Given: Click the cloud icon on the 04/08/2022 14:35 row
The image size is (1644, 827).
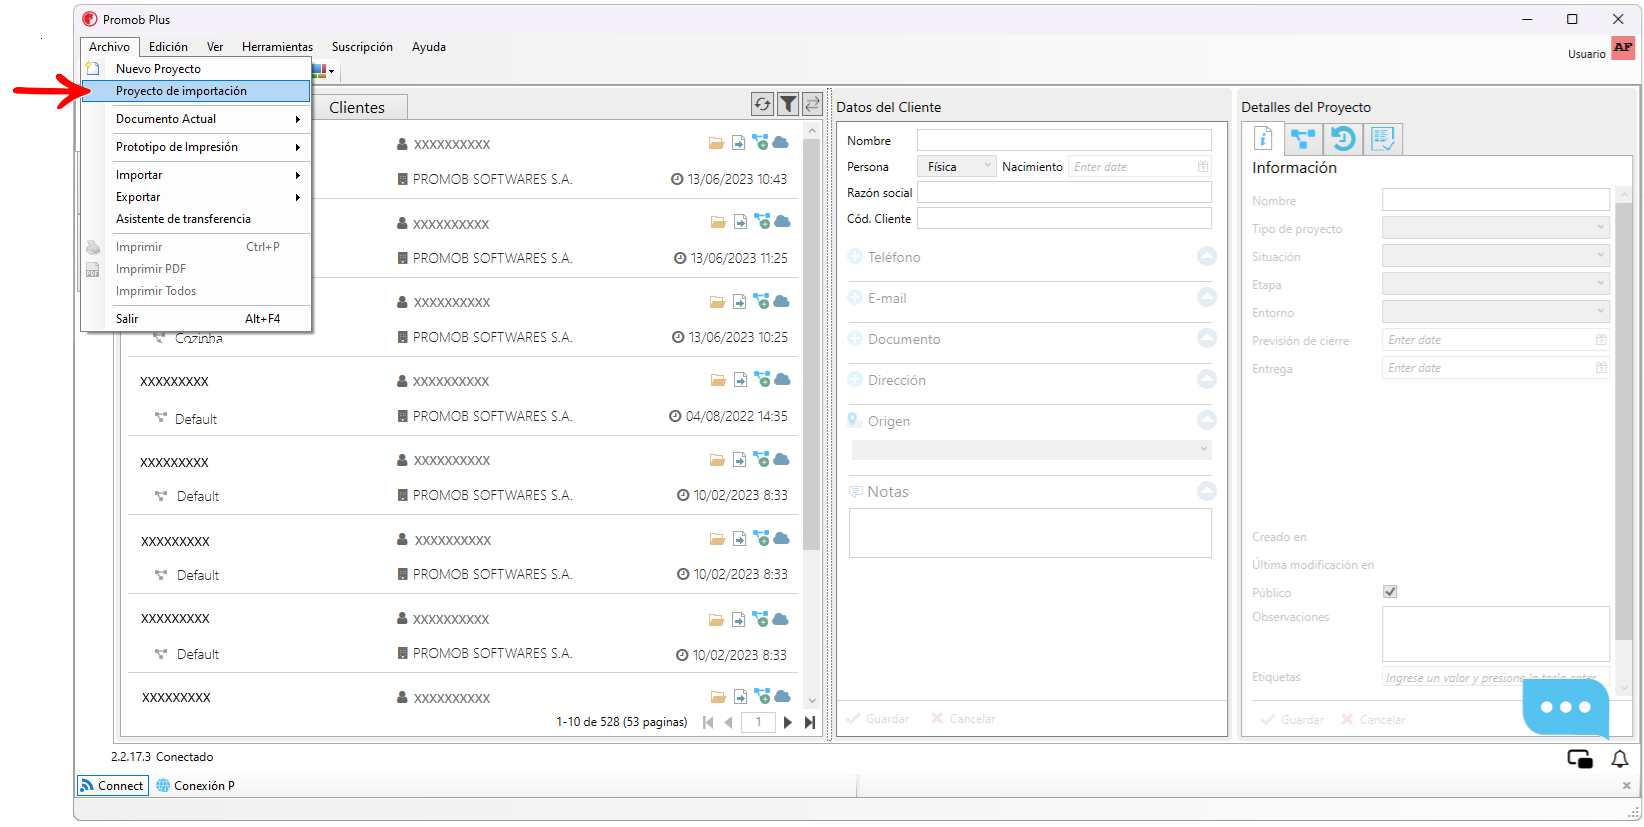Looking at the screenshot, I should click(x=782, y=379).
